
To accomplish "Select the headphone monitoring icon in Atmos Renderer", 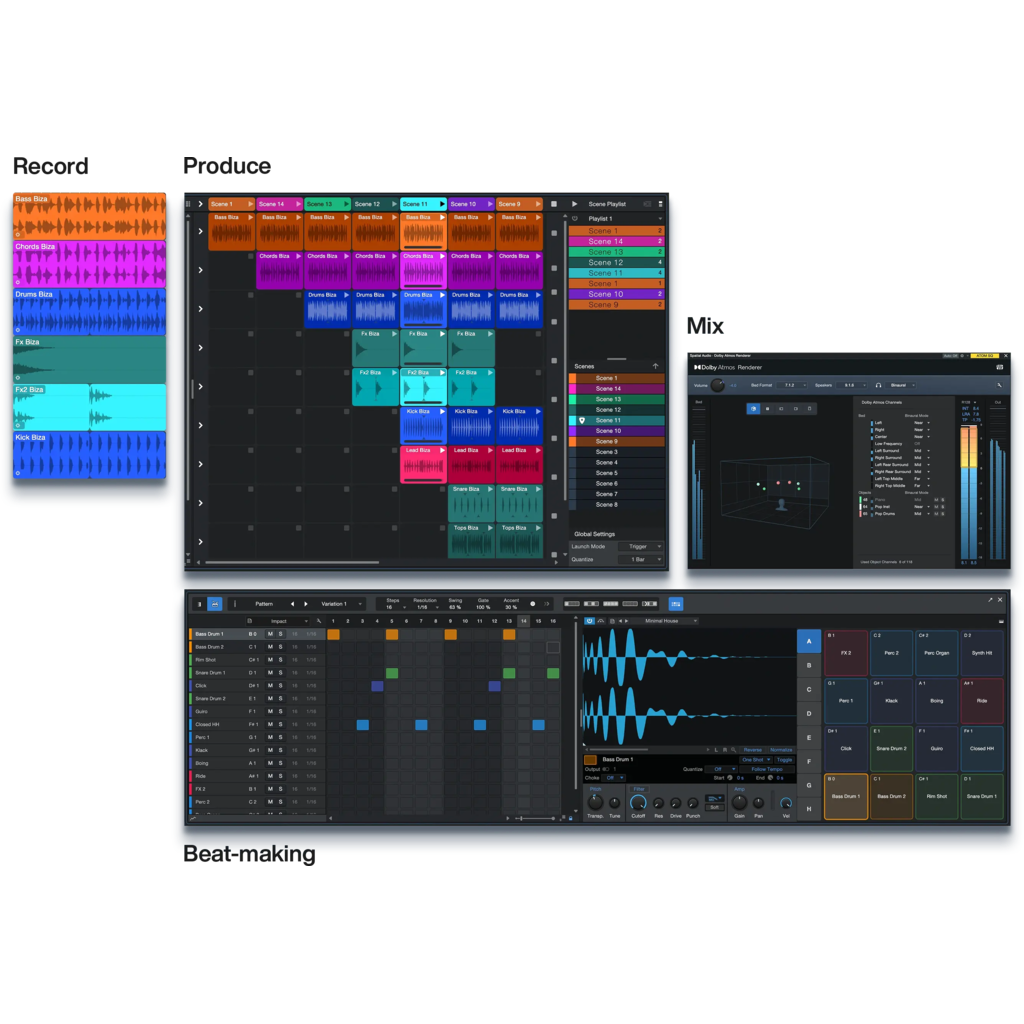I will coord(877,385).
